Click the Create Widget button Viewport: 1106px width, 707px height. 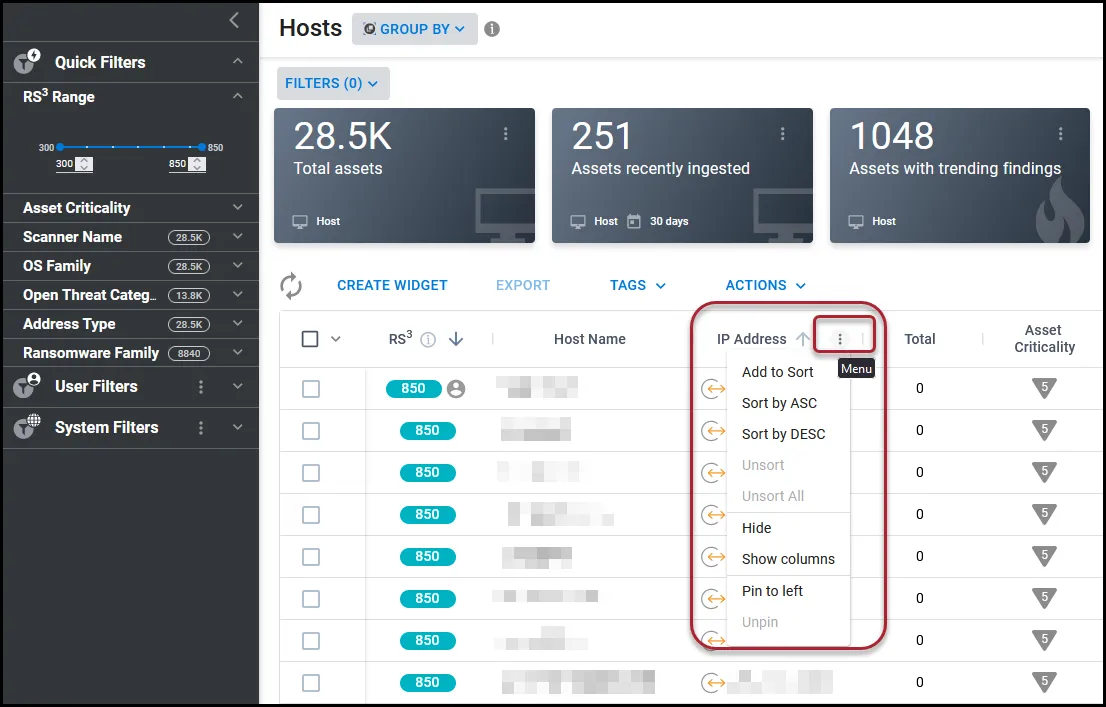(x=392, y=285)
